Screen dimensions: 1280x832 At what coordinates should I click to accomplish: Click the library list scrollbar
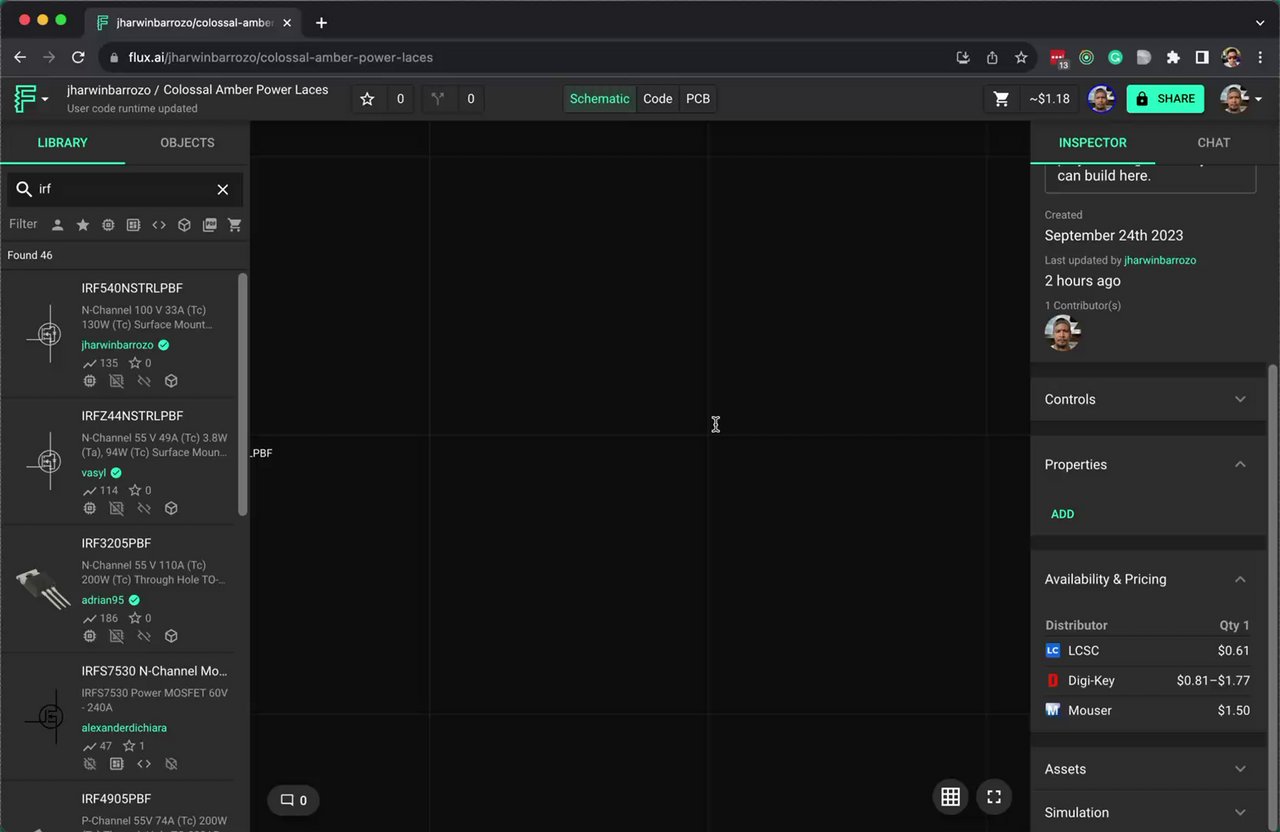coord(242,394)
